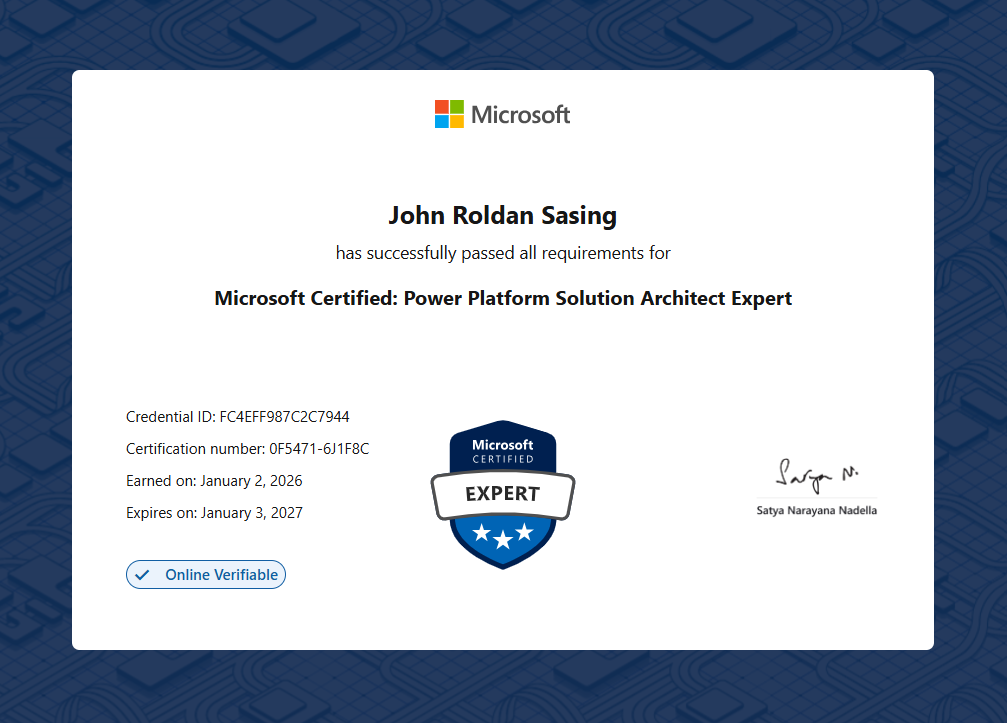
Task: Click the Microsoft four-square logo
Action: pyautogui.click(x=449, y=114)
